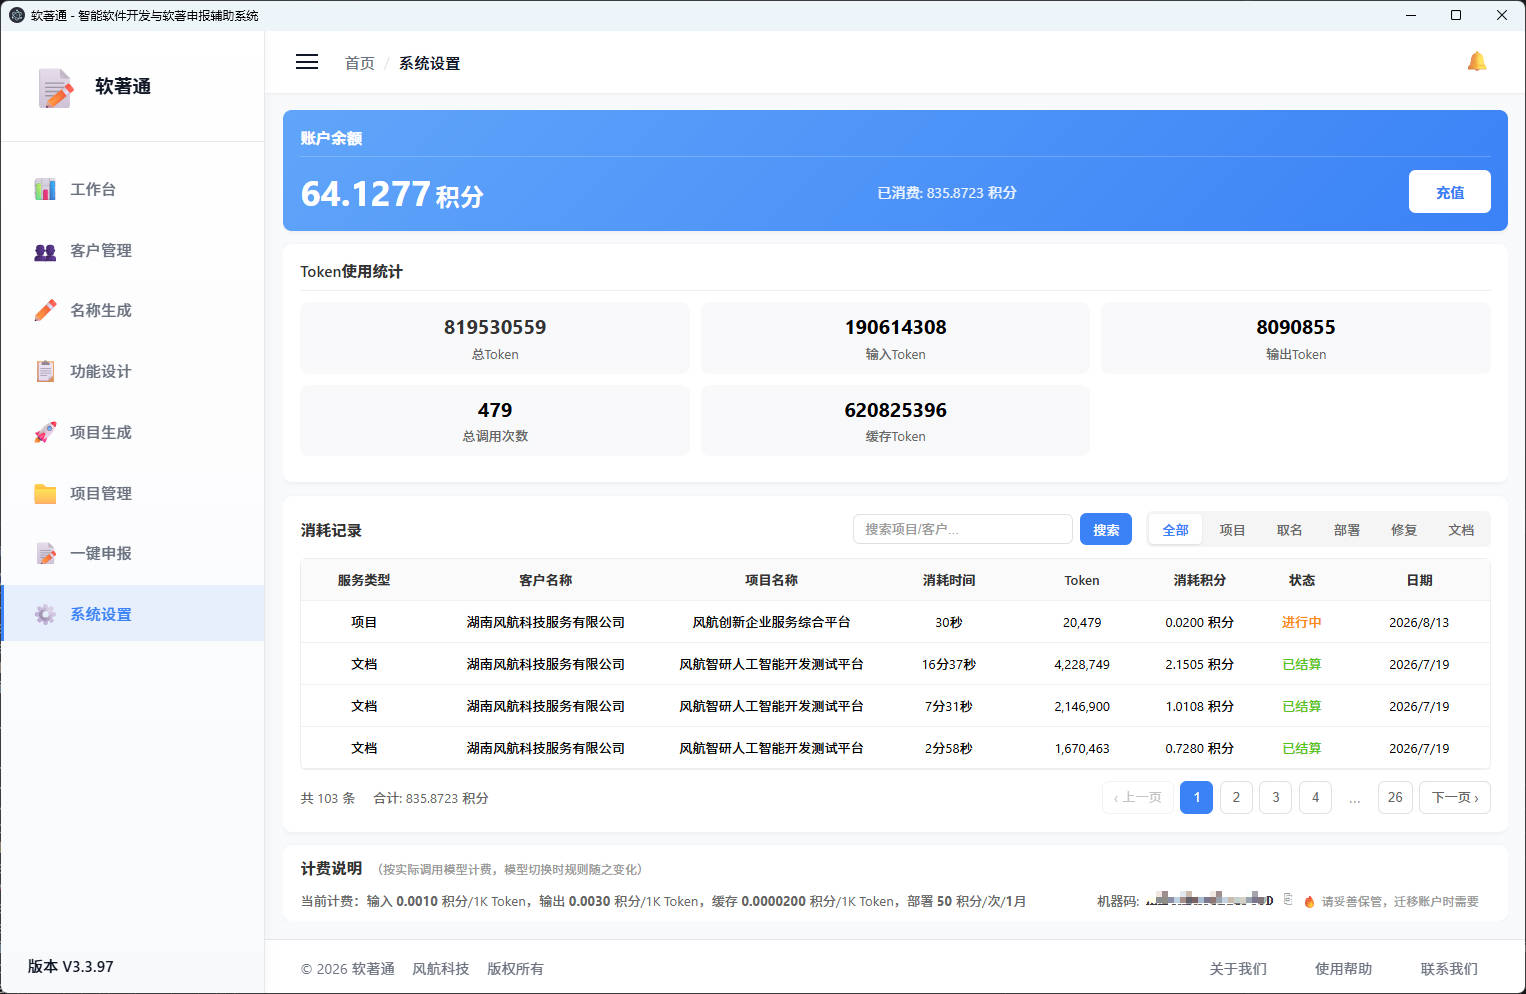The image size is (1526, 994).
Task: Click the 4,228,749 Token cell
Action: [x=1081, y=664]
